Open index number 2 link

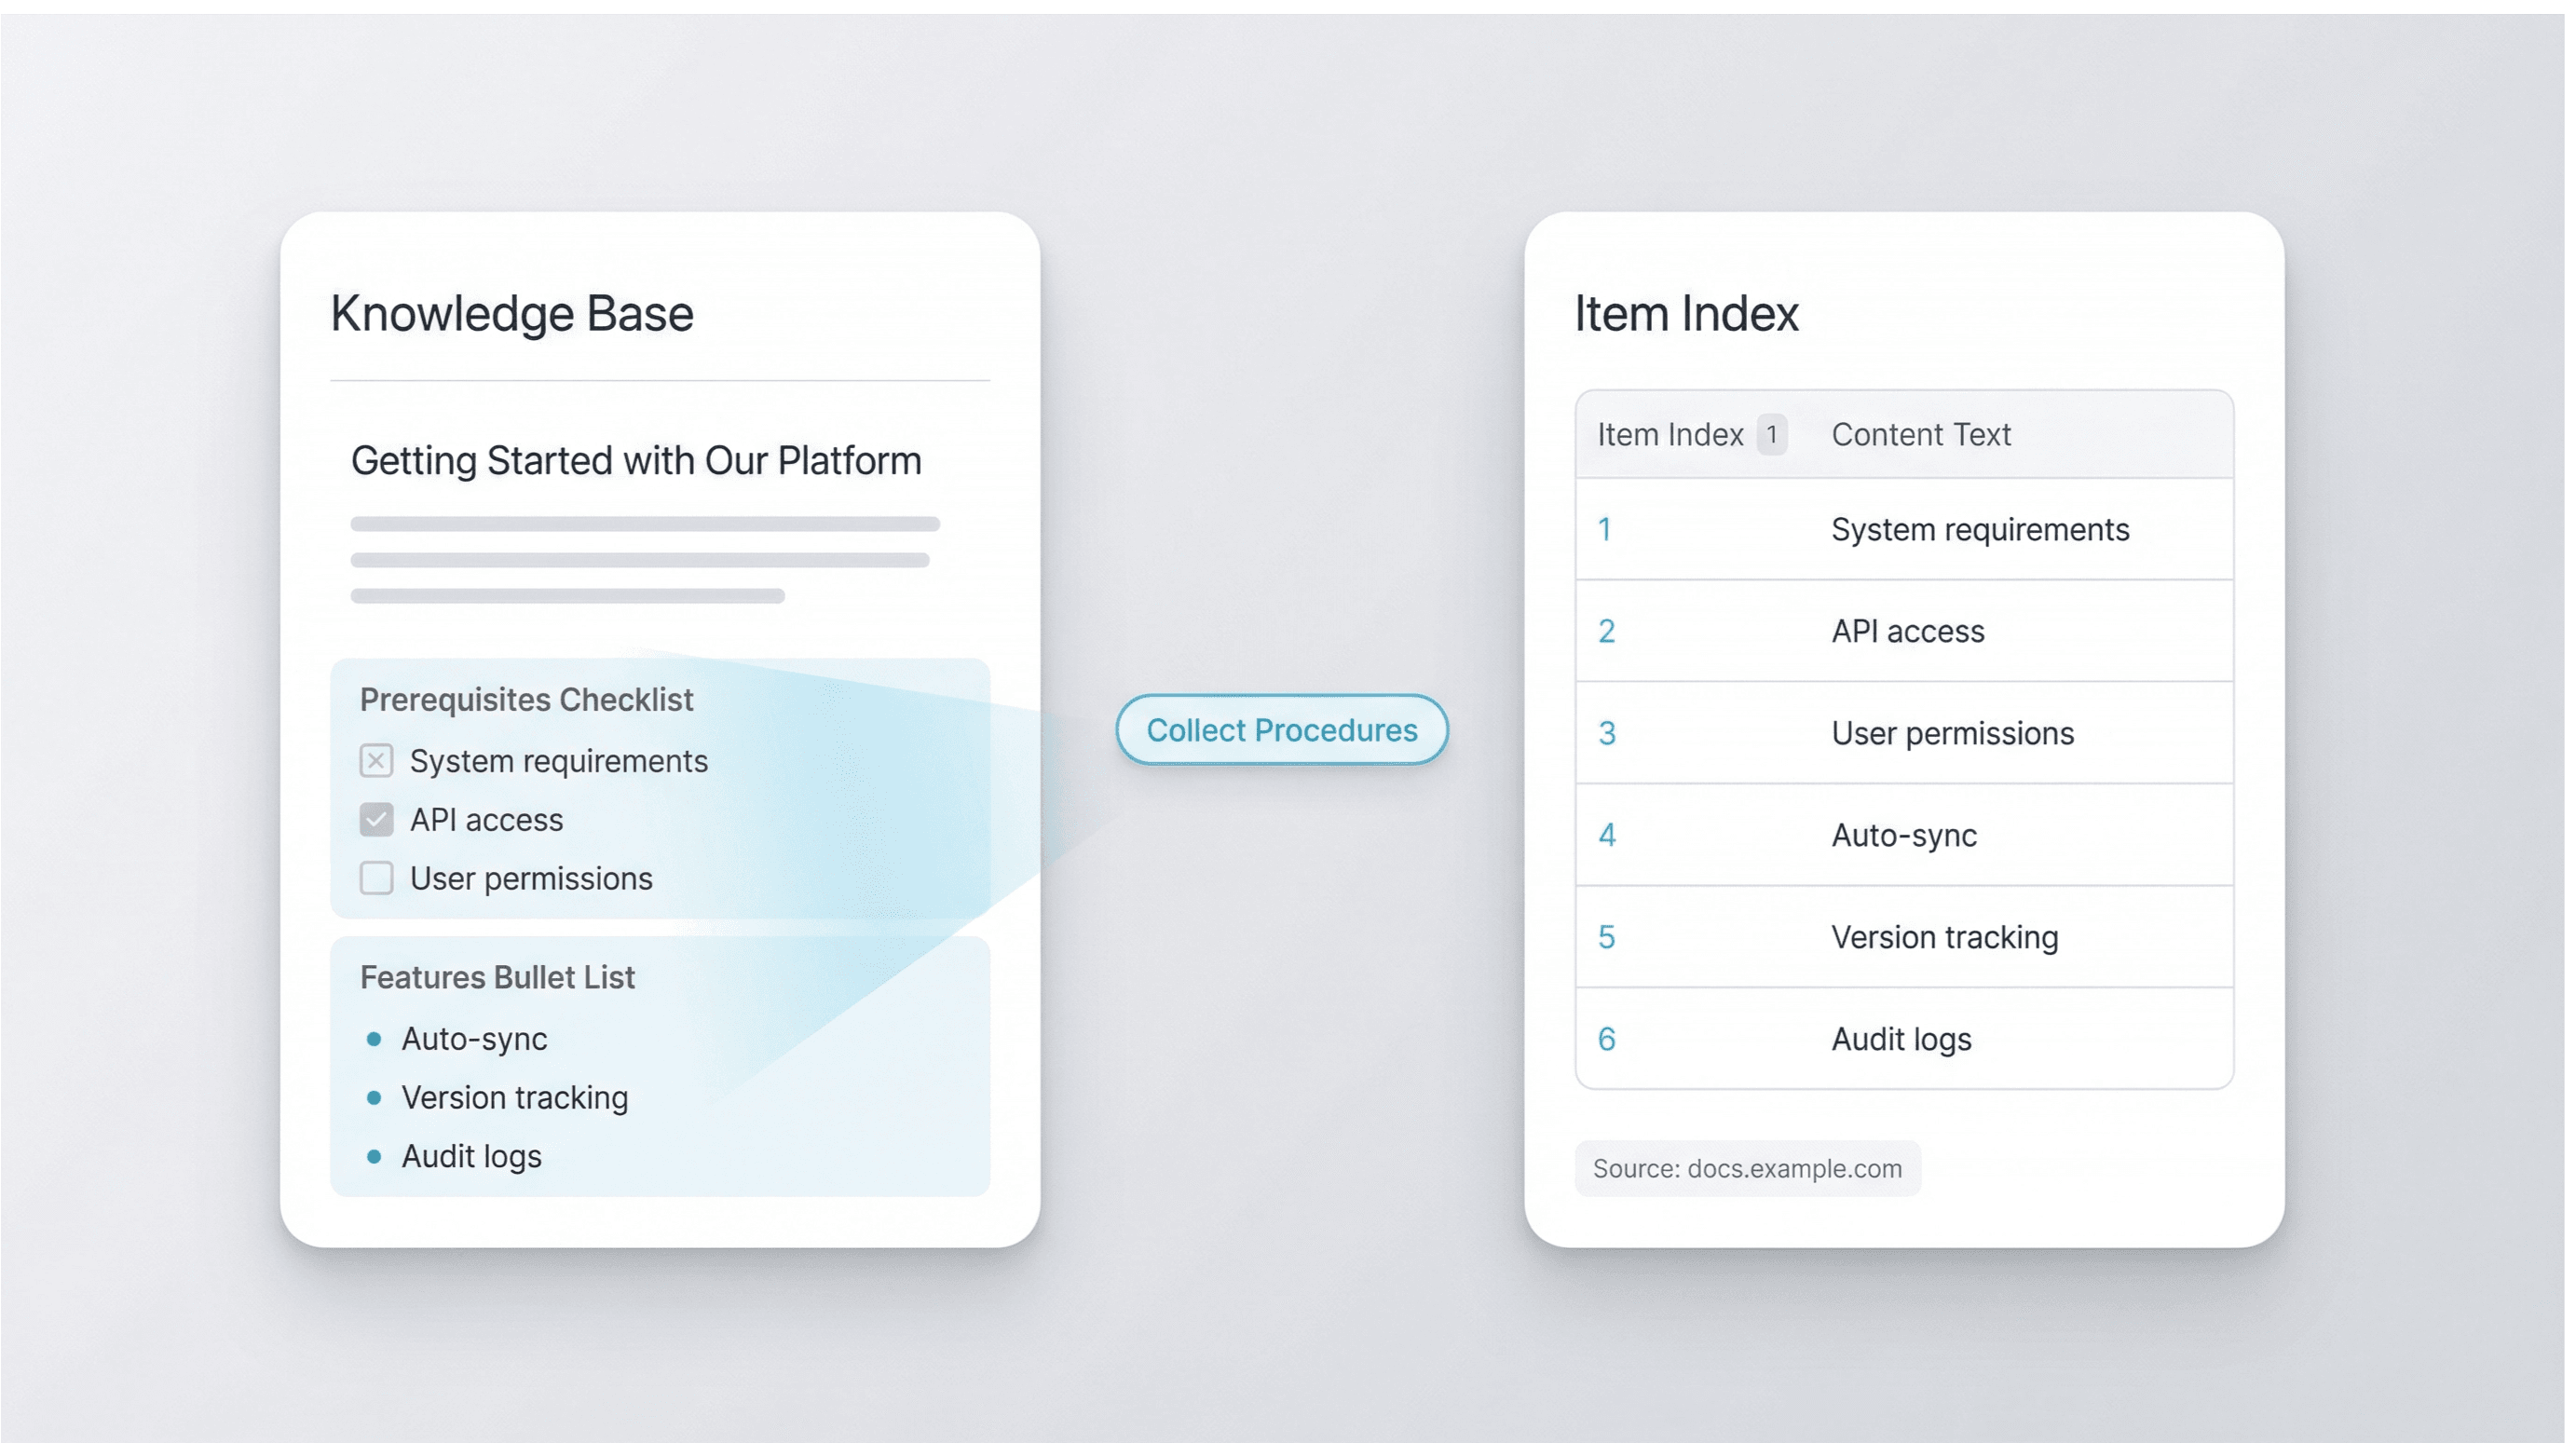(x=1606, y=631)
